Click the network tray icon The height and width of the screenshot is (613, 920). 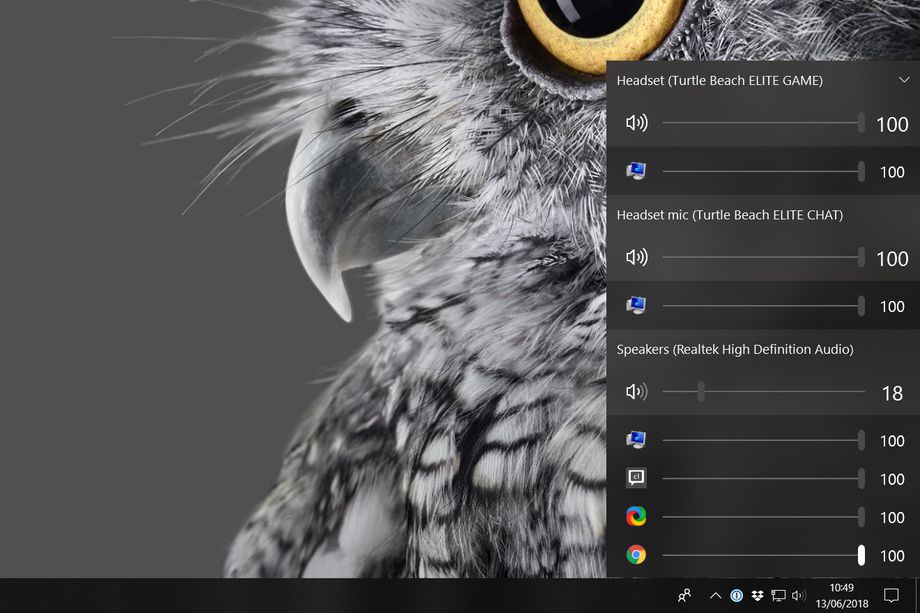click(x=778, y=596)
